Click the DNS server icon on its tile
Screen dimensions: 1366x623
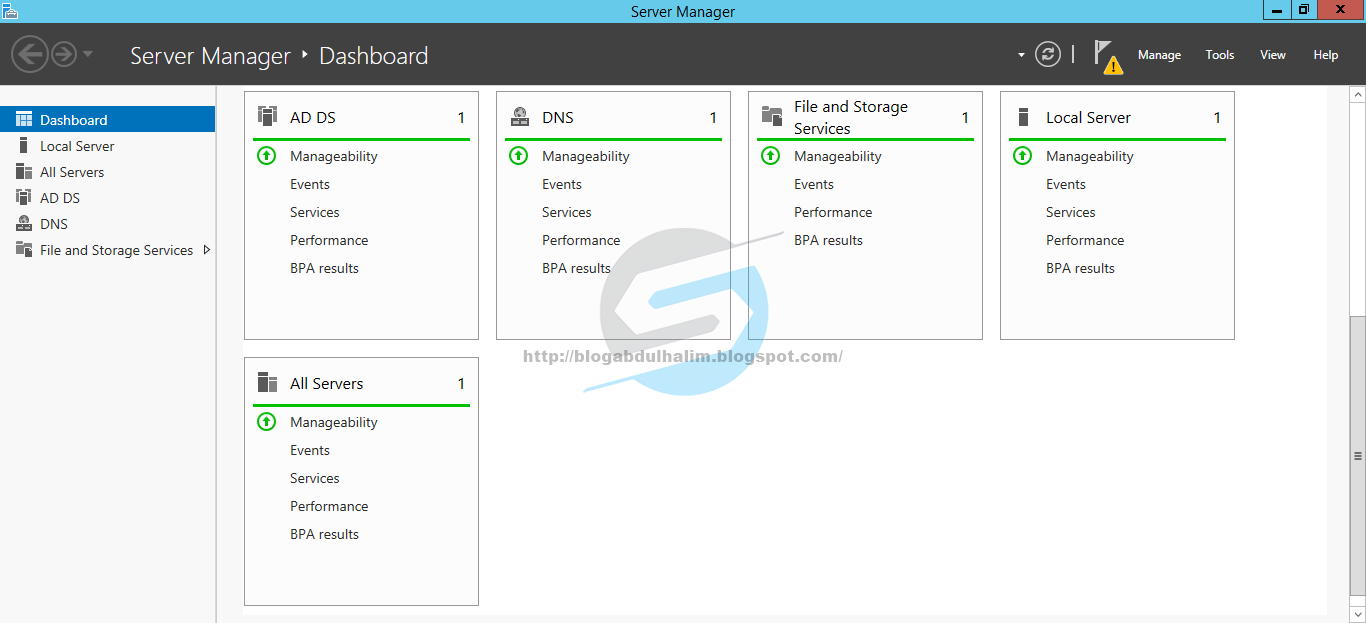[x=519, y=116]
